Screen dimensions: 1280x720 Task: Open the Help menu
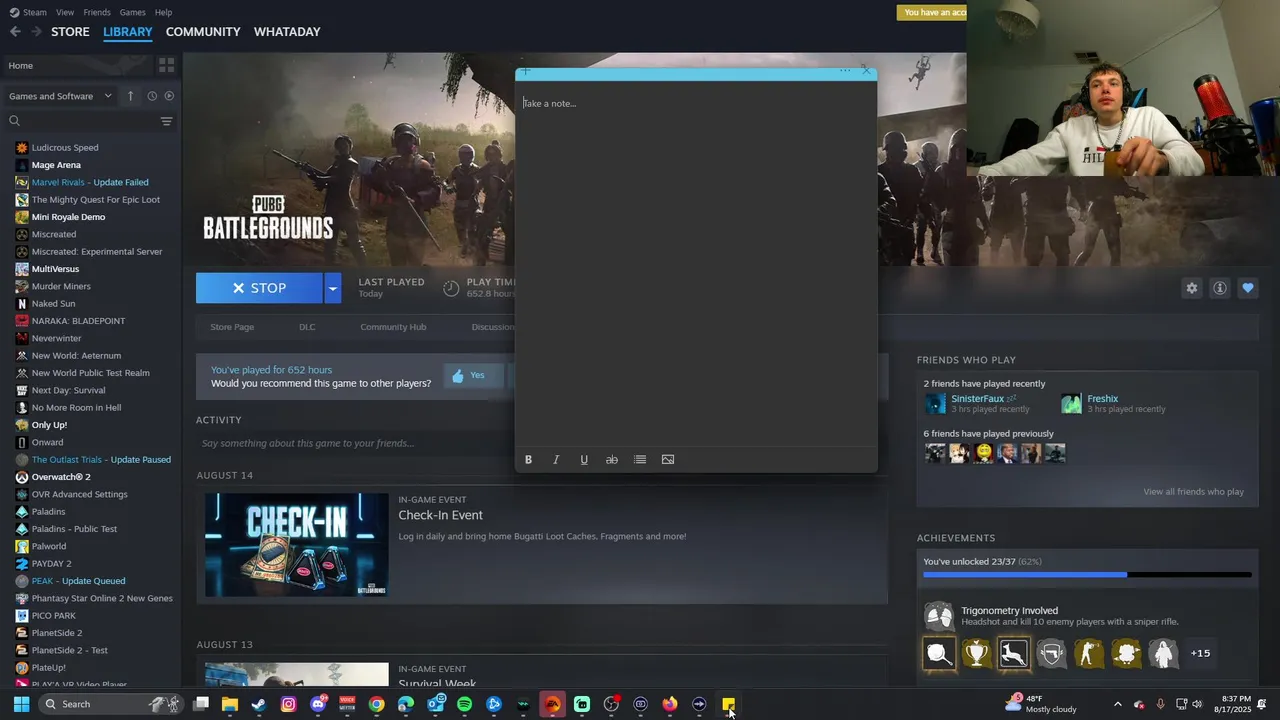pyautogui.click(x=163, y=12)
